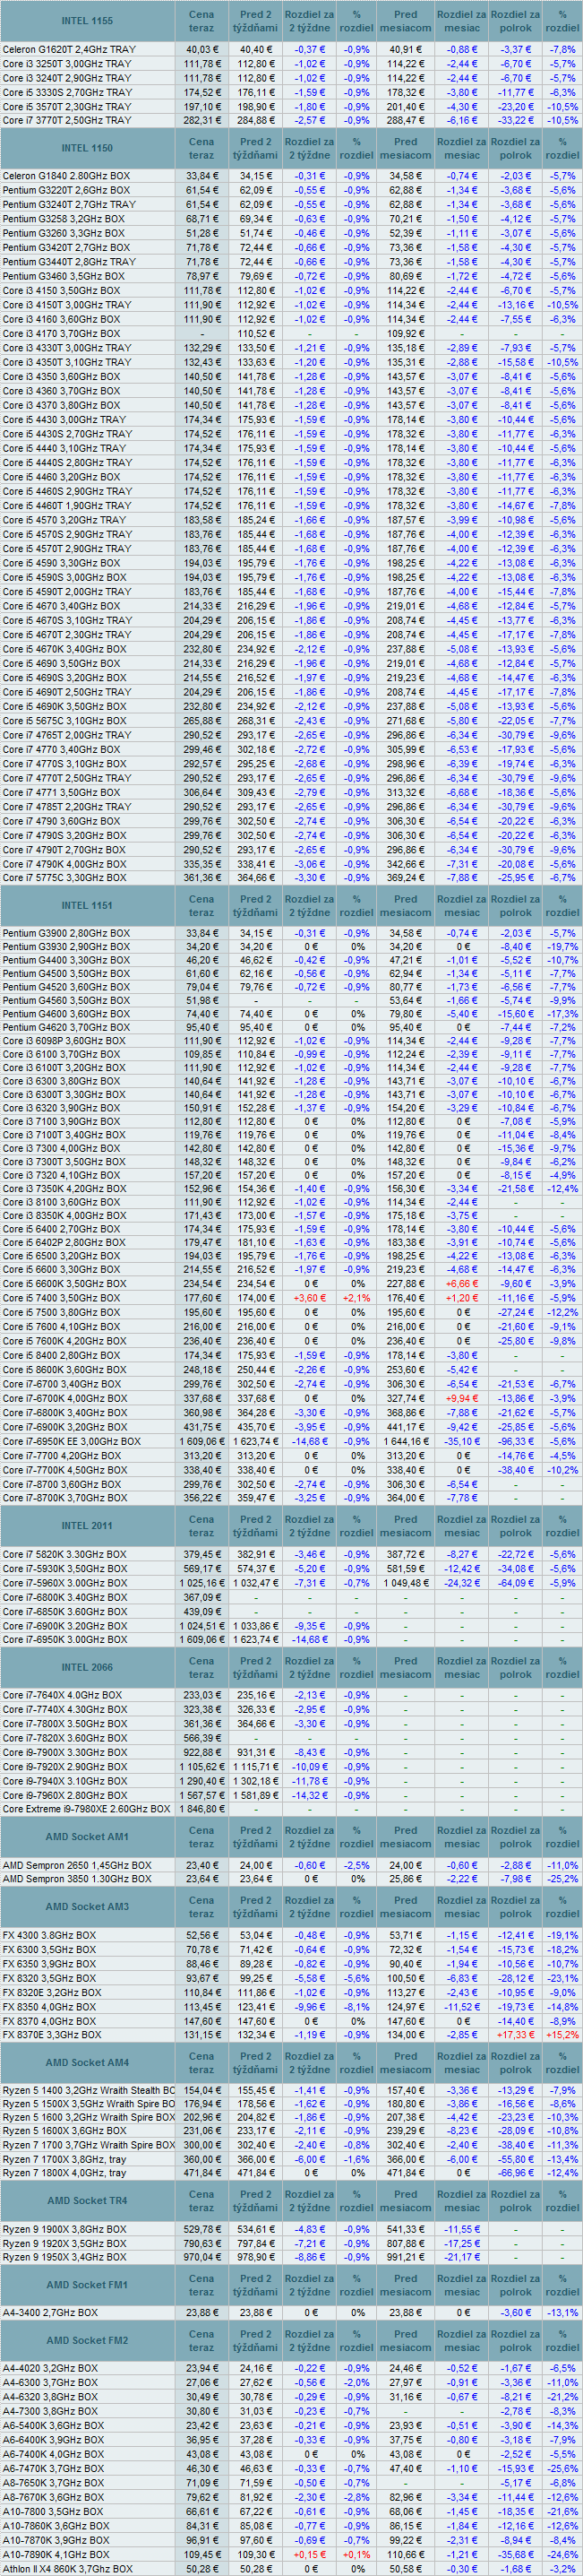
Task: Click 282,31 € current price of Core i7 3770T
Action: point(203,120)
